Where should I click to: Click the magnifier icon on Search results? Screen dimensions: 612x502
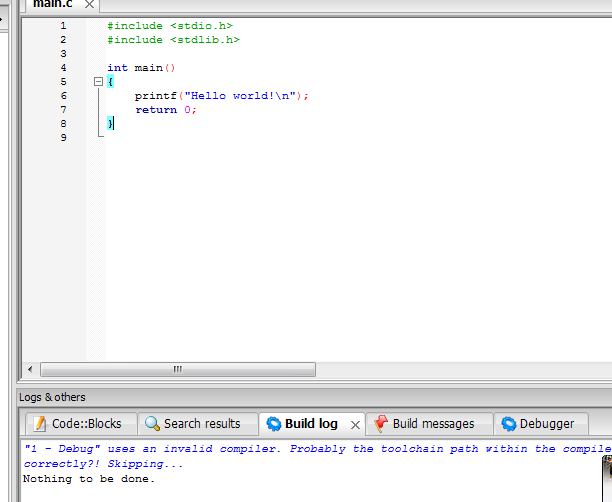[x=152, y=424]
